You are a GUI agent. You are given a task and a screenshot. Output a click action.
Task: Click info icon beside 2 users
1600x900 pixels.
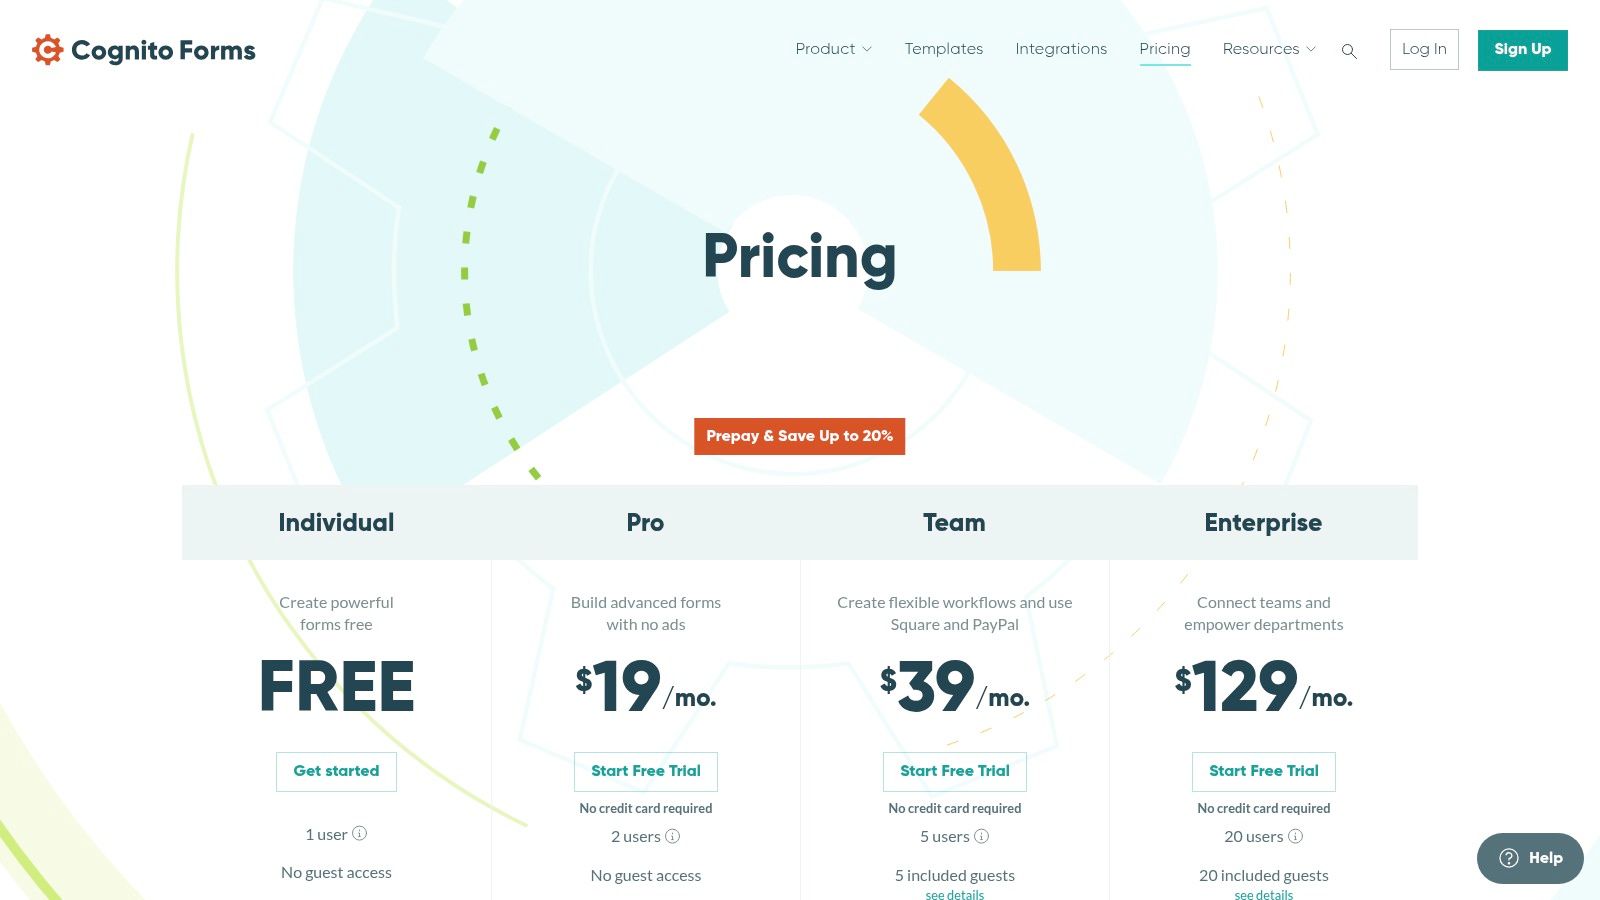(x=673, y=836)
